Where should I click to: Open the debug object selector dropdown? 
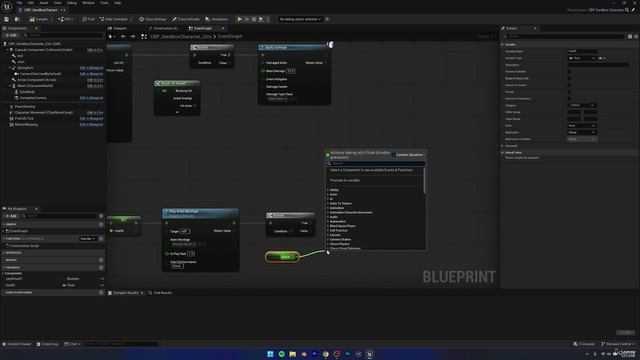[300, 19]
